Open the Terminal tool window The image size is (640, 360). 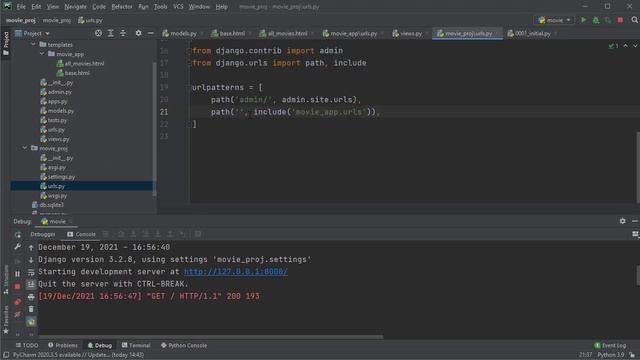(x=136, y=345)
